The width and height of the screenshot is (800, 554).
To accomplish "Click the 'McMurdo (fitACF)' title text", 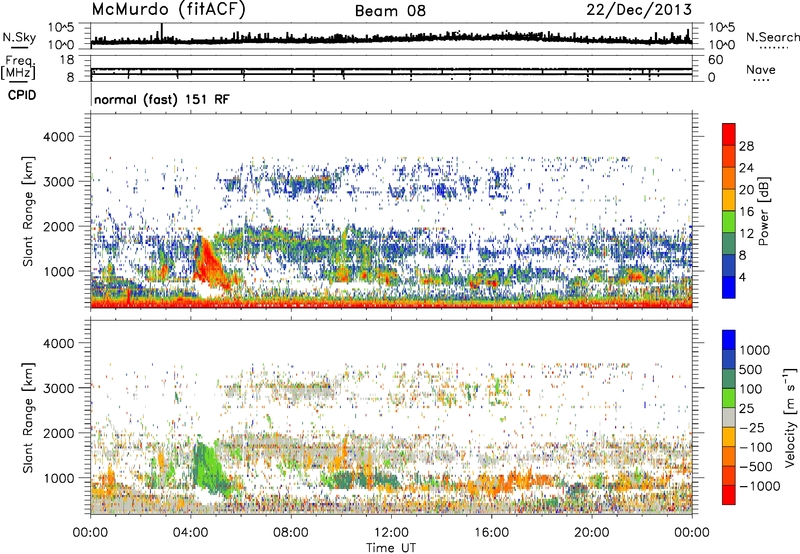I will click(168, 10).
